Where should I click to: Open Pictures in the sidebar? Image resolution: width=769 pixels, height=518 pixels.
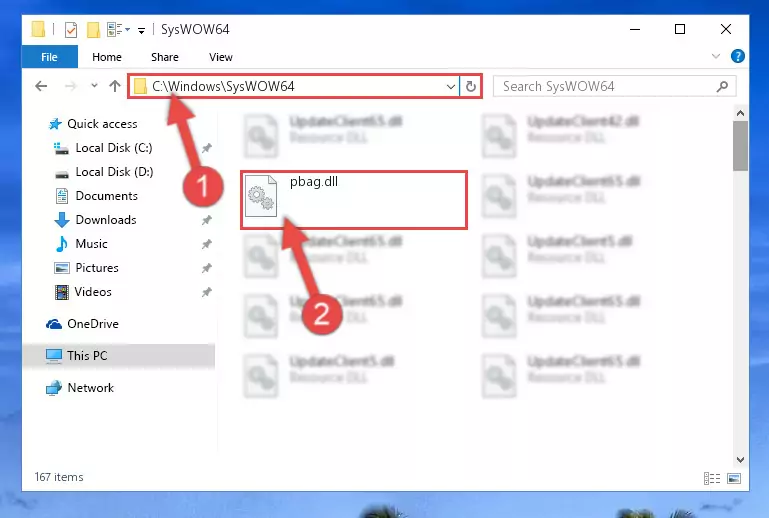point(86,268)
